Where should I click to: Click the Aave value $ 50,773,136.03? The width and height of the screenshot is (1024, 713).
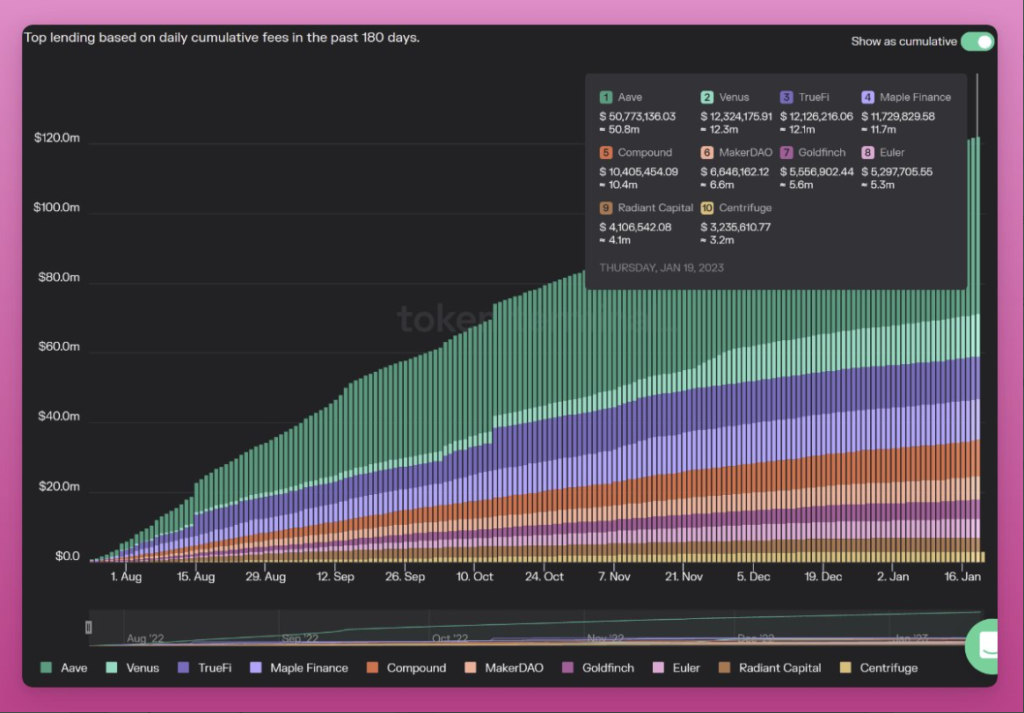point(637,116)
